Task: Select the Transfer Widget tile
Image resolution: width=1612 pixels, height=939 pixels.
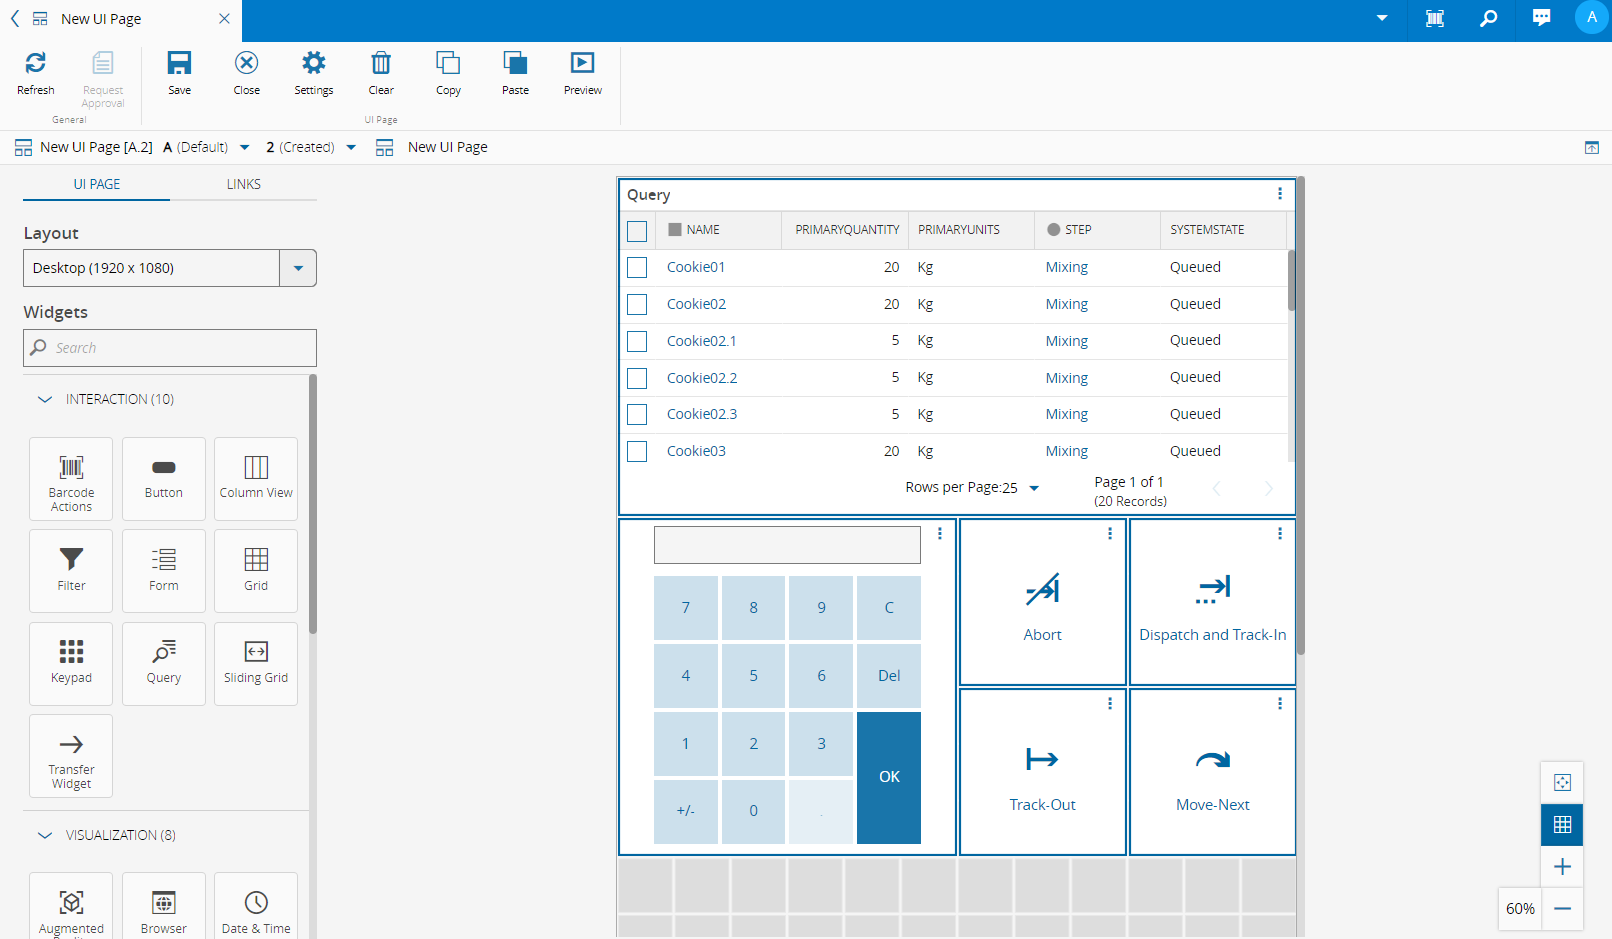Action: pyautogui.click(x=71, y=756)
